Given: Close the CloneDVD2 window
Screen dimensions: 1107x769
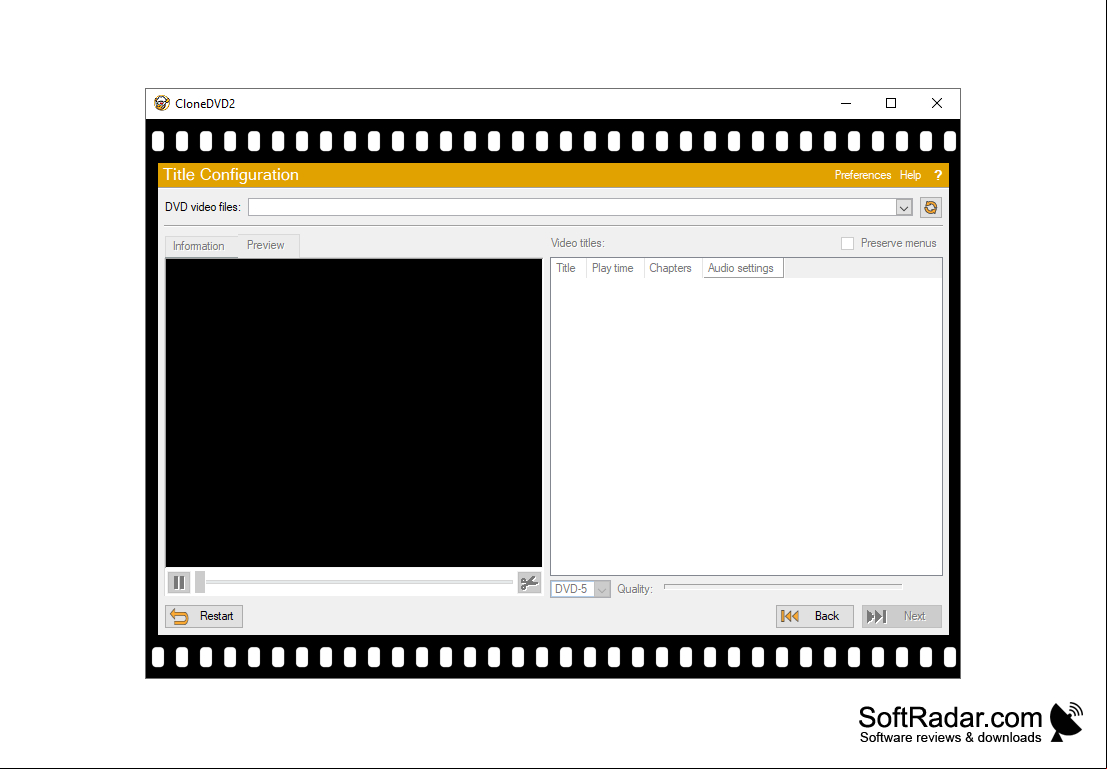Looking at the screenshot, I should [x=937, y=103].
